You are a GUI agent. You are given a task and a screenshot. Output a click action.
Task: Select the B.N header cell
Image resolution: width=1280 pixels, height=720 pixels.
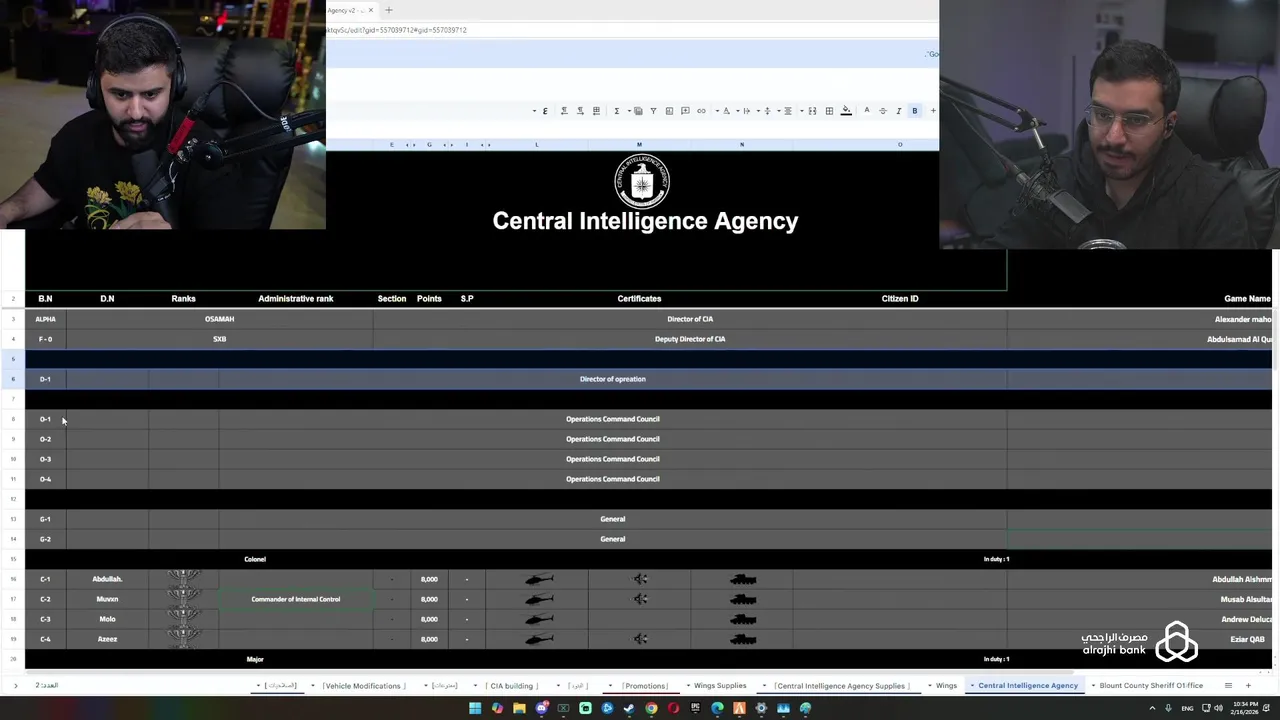(x=45, y=299)
